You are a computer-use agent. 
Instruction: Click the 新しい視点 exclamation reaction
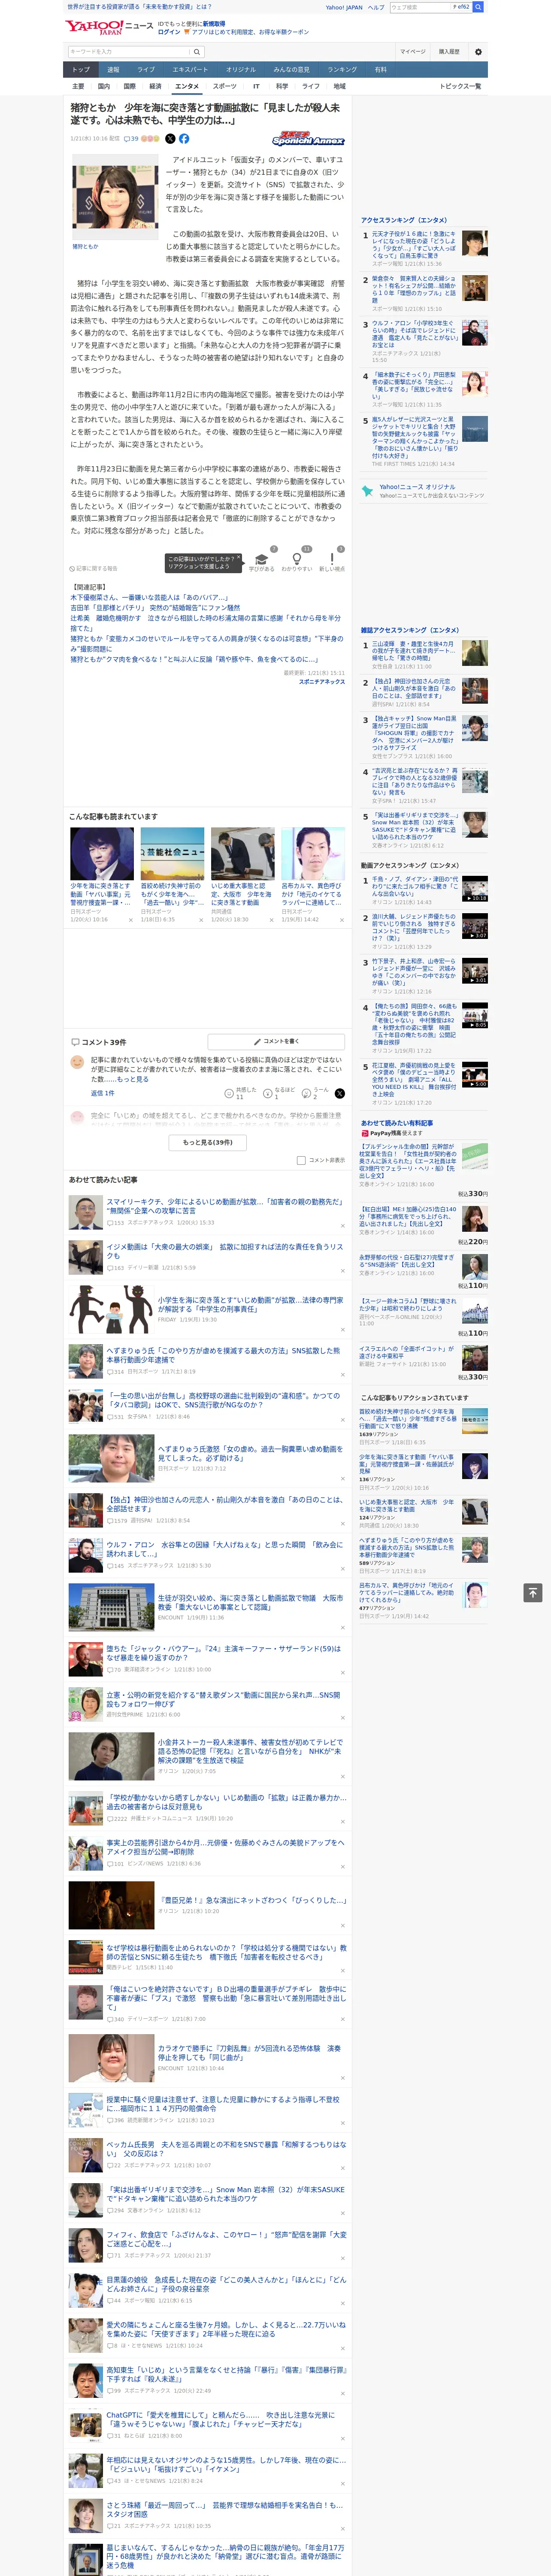pyautogui.click(x=332, y=561)
